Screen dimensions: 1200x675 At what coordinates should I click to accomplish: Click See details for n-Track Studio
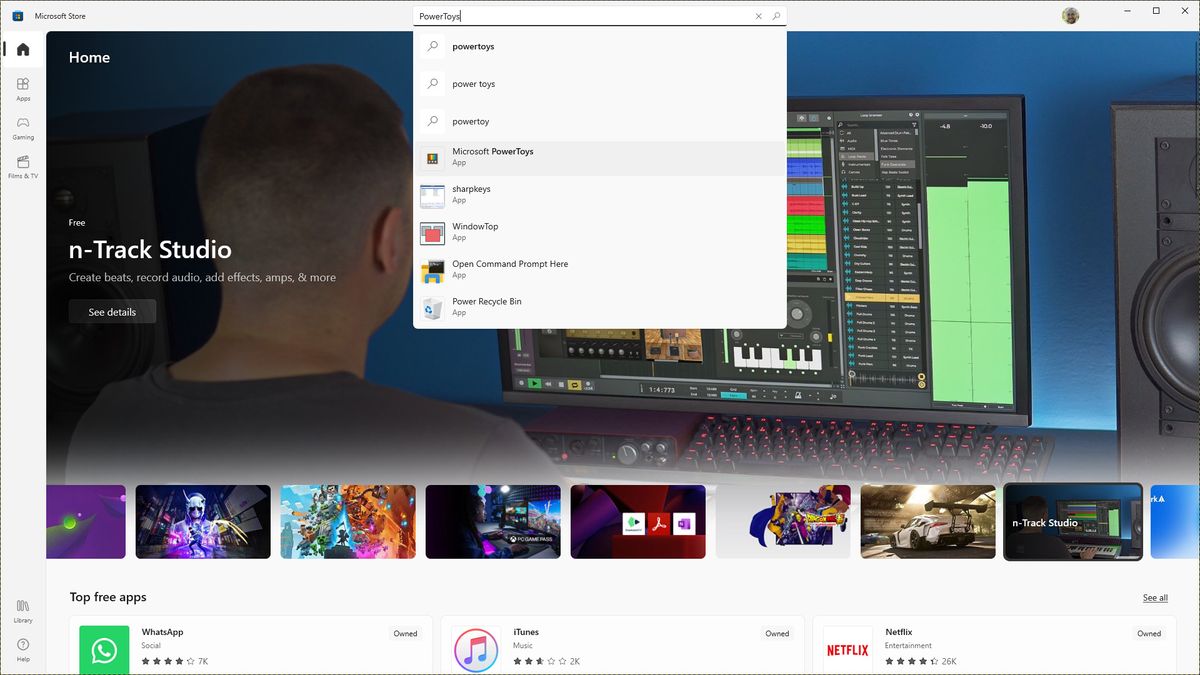[111, 311]
